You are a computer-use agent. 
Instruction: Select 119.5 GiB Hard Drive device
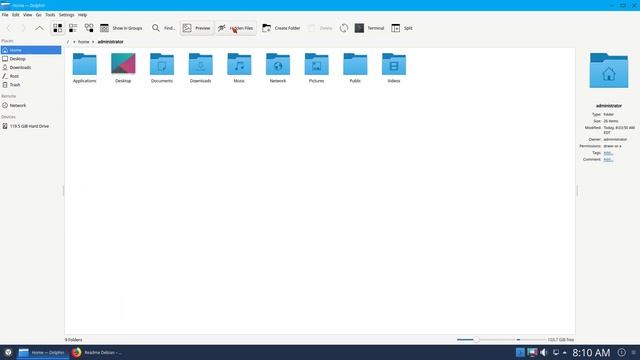coord(31,126)
